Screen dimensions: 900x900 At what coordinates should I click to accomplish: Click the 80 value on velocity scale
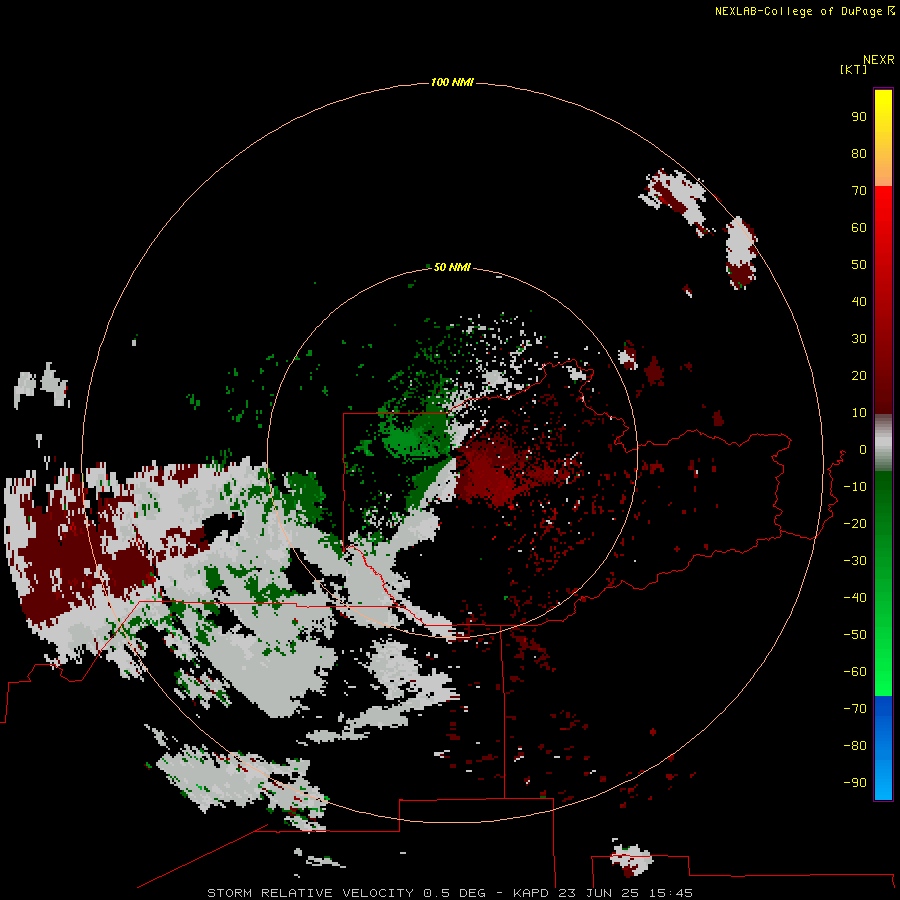[x=859, y=153]
